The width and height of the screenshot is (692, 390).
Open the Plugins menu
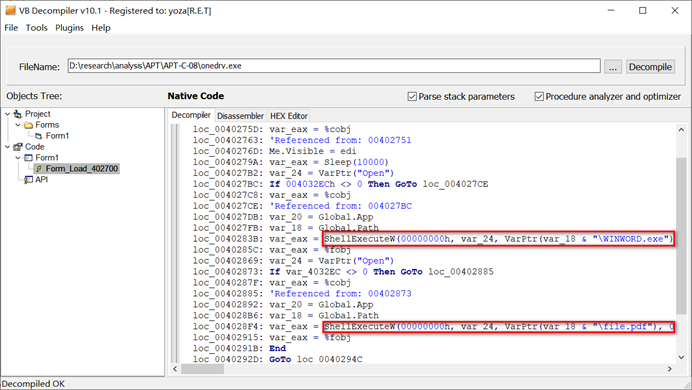click(x=69, y=28)
